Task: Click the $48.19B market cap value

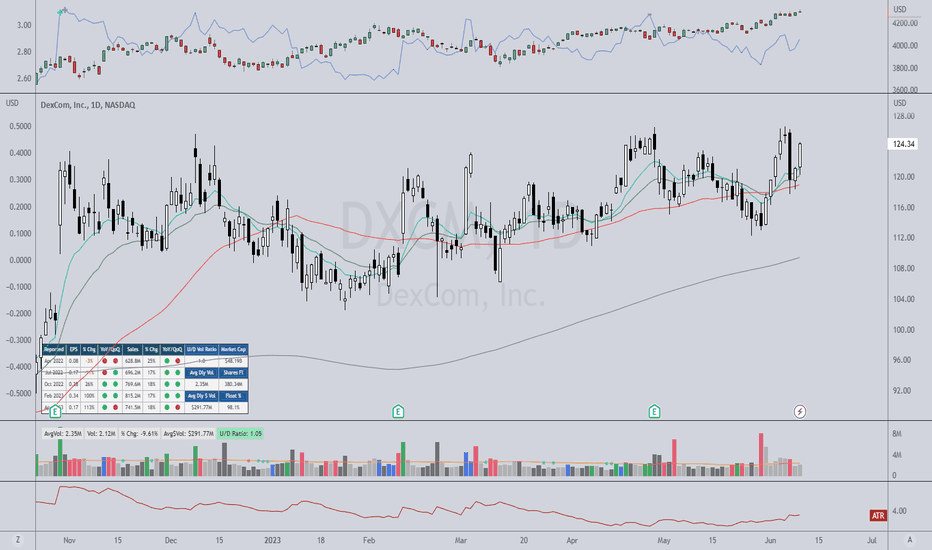Action: click(x=233, y=361)
